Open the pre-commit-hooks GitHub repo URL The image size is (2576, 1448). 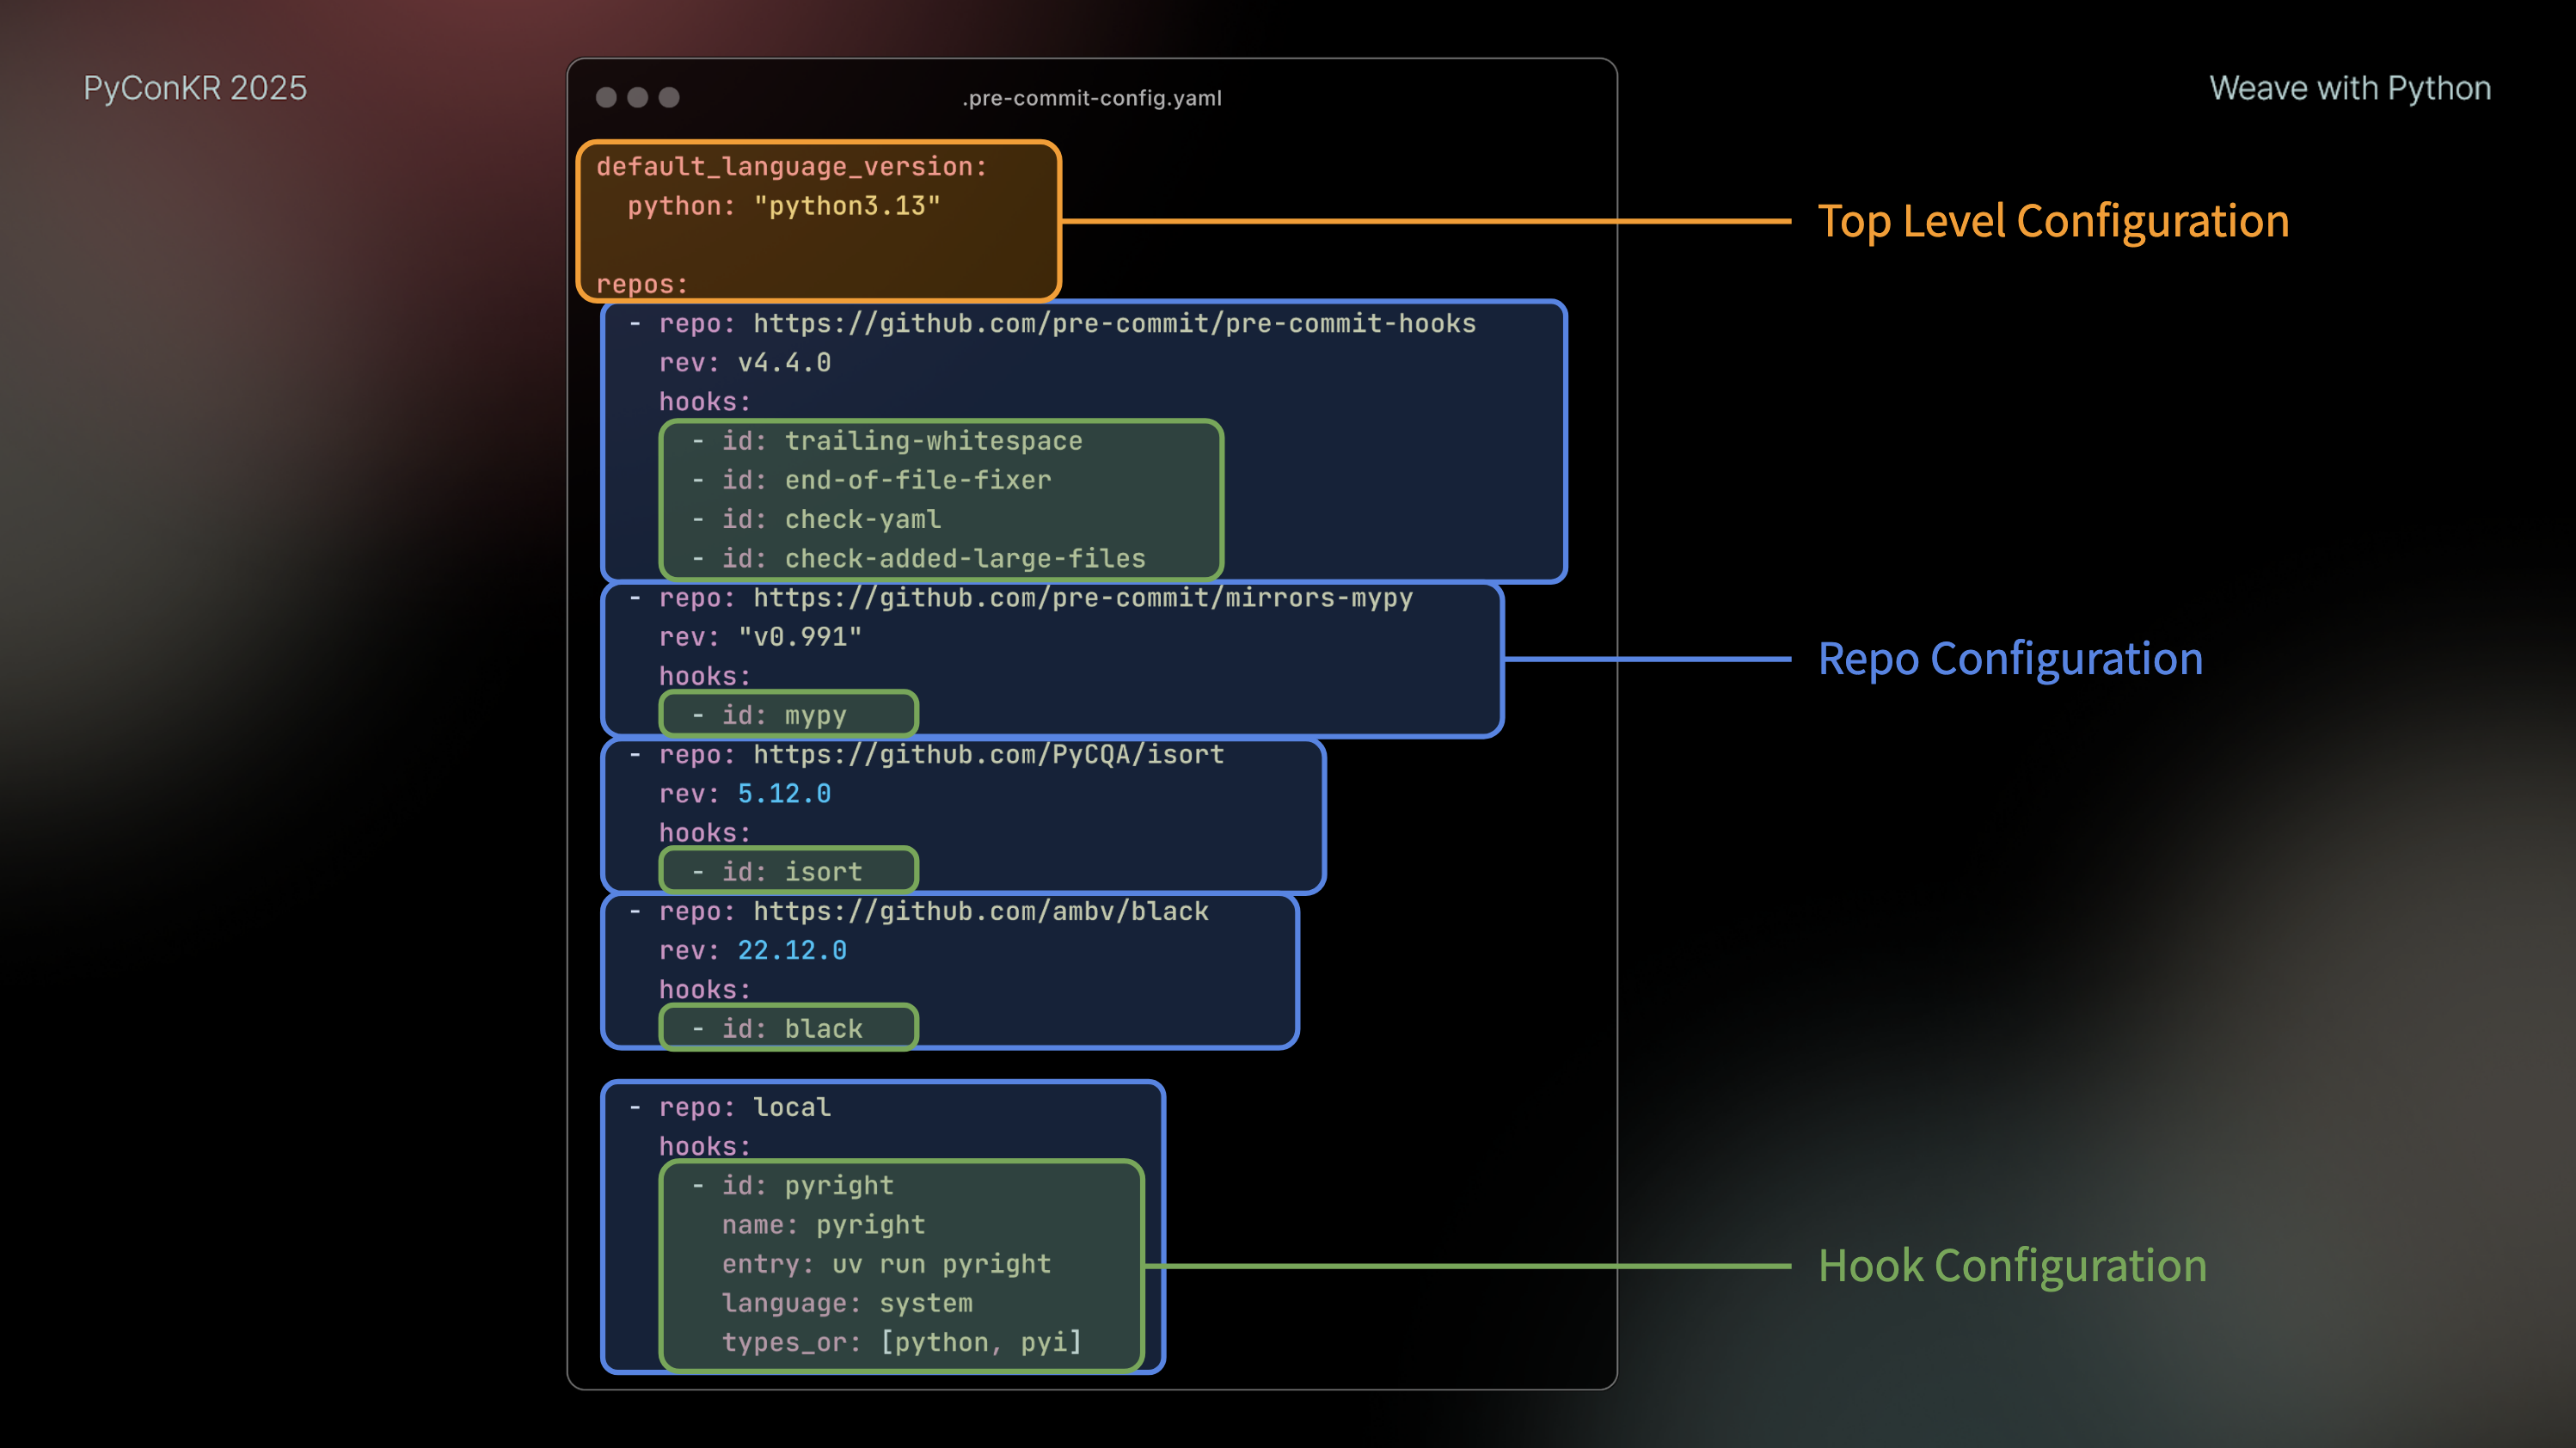click(x=1114, y=323)
